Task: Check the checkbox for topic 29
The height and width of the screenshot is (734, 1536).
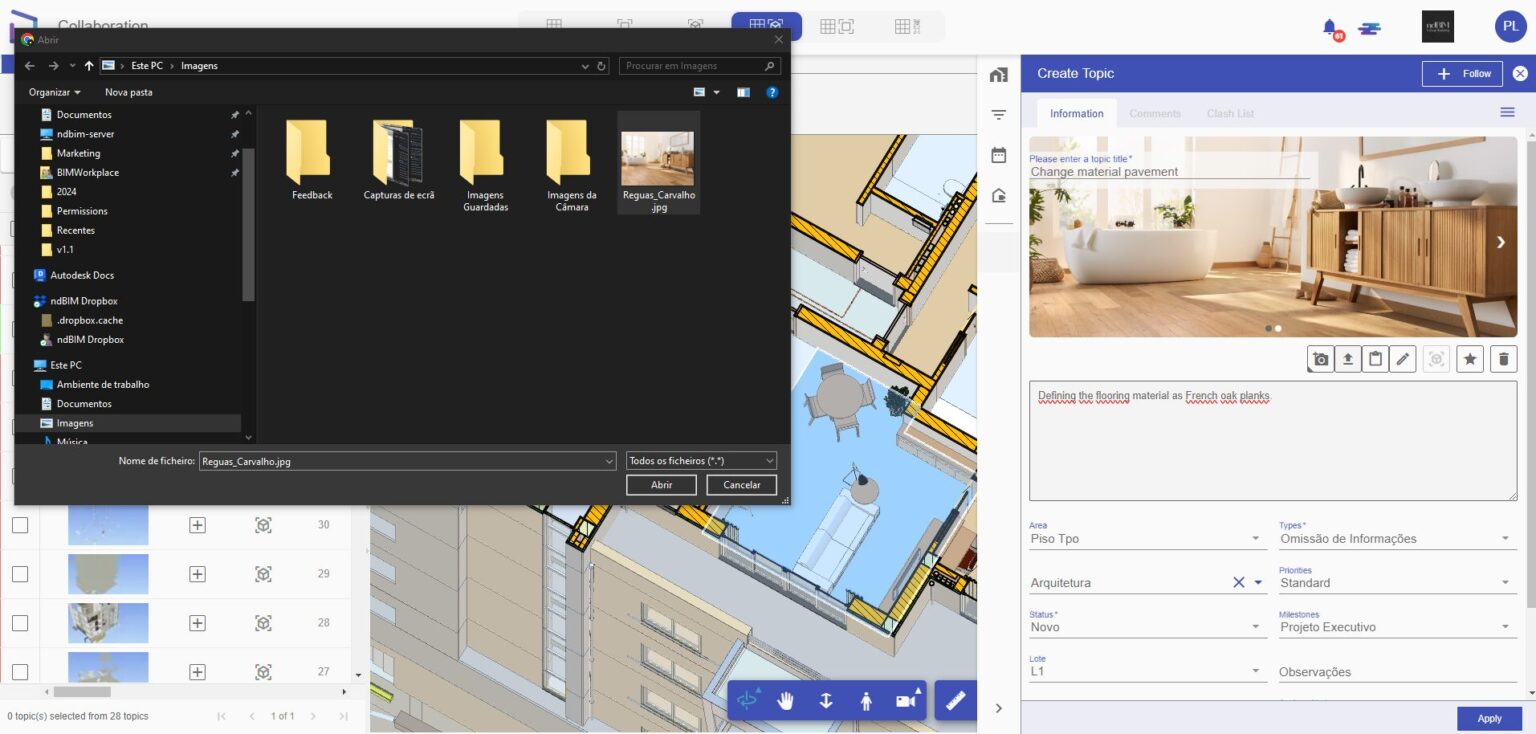Action: [20, 573]
